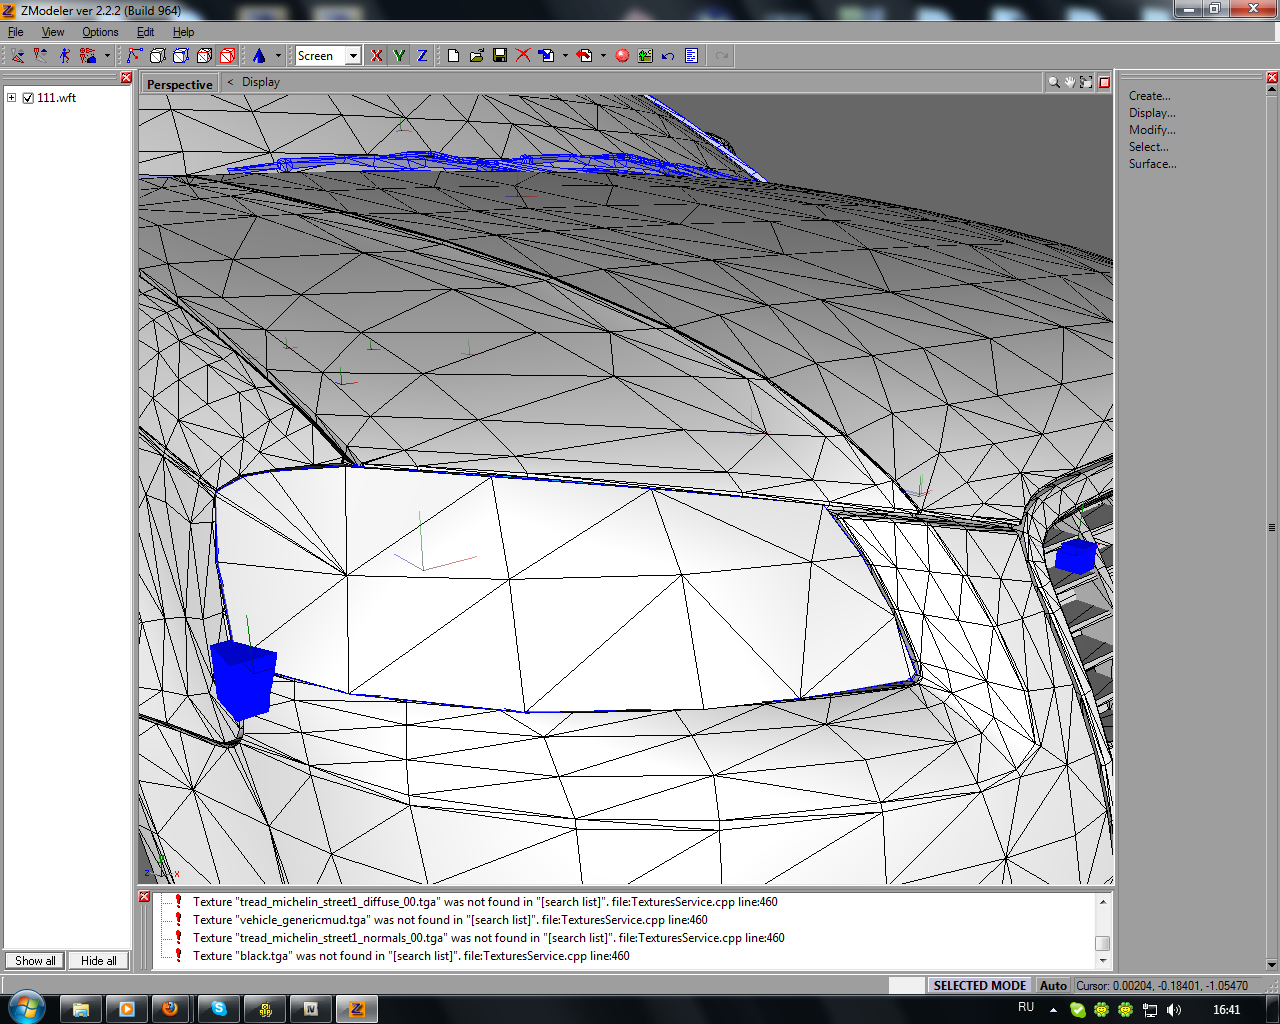Viewport: 1280px width, 1024px height.
Task: Toggle visibility checkbox for 111.wft
Action: (x=28, y=98)
